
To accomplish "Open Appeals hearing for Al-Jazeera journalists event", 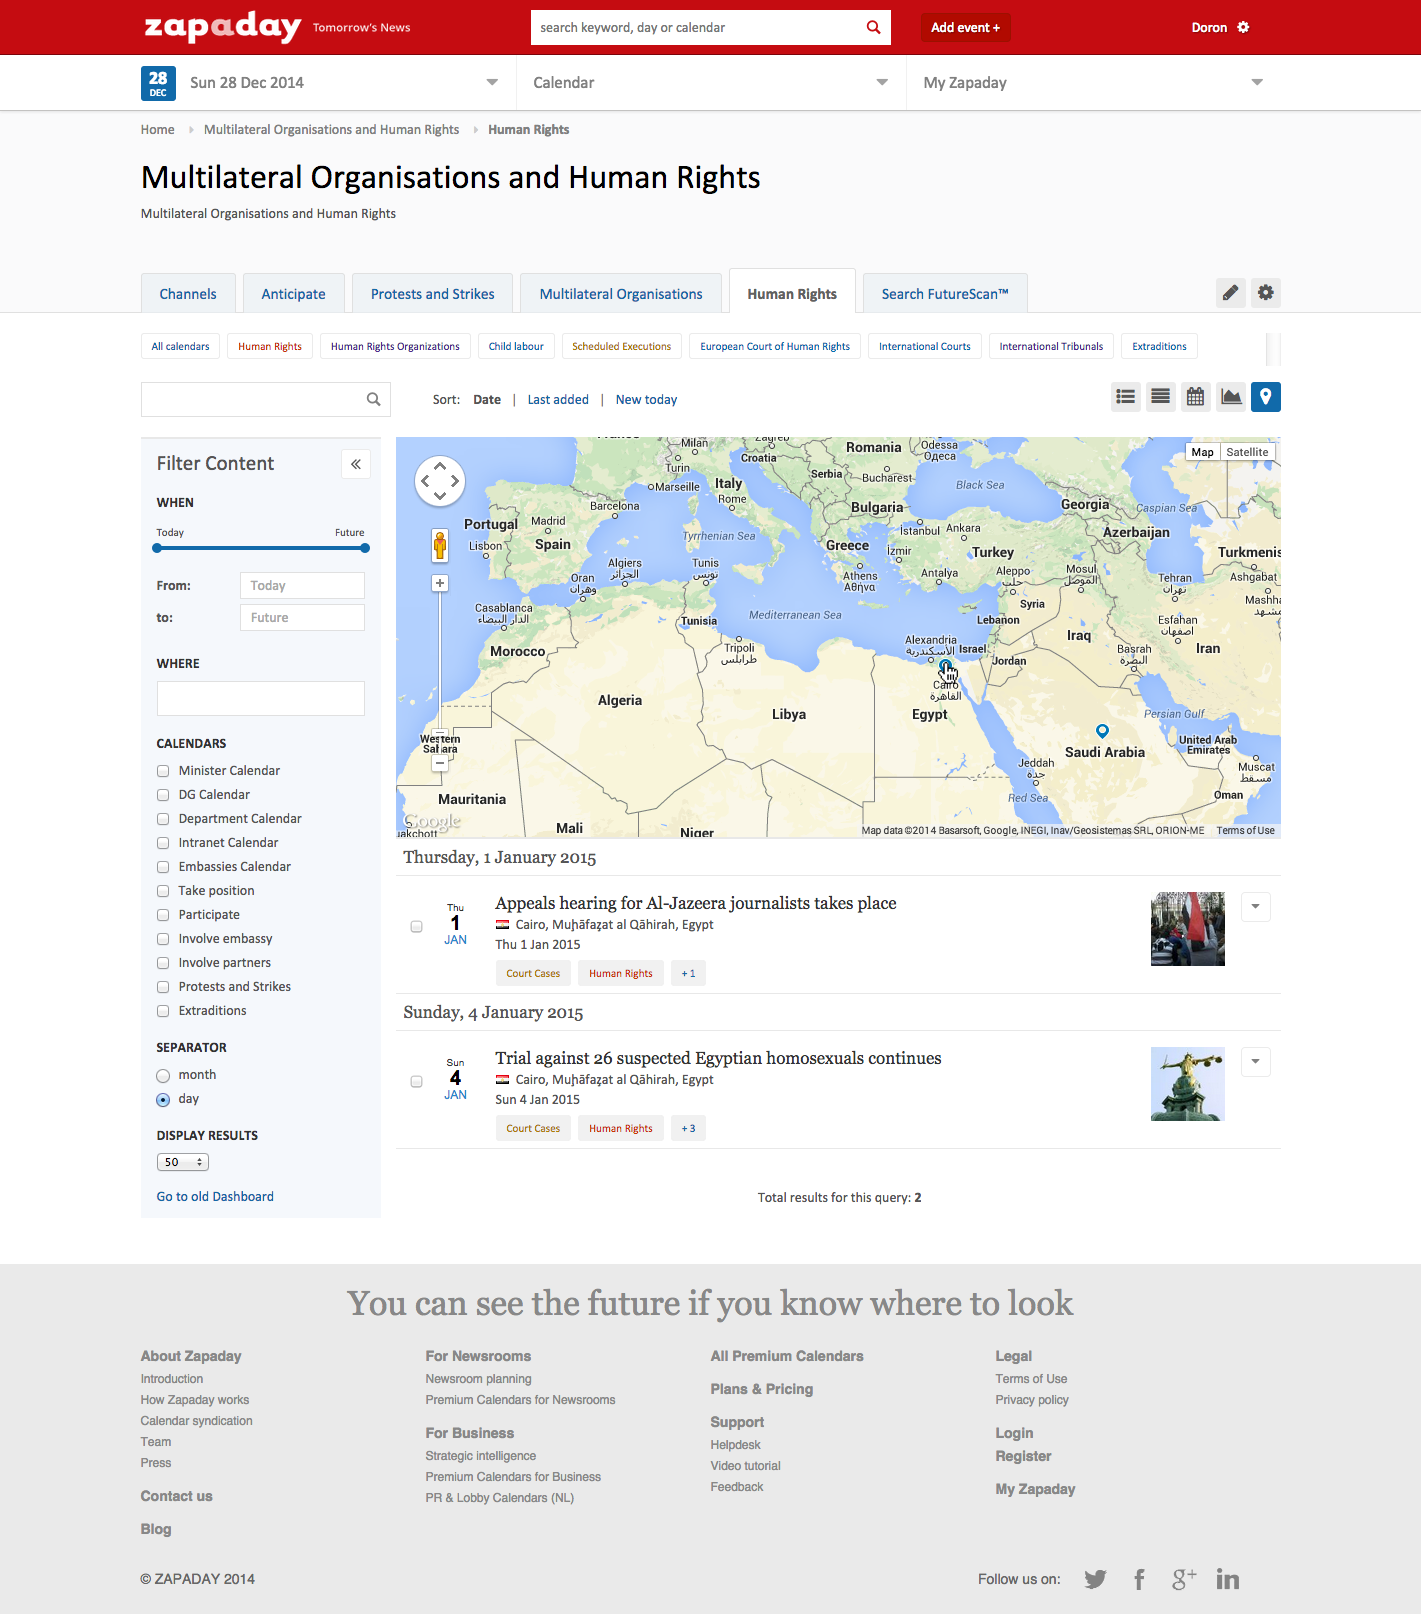I will [695, 903].
